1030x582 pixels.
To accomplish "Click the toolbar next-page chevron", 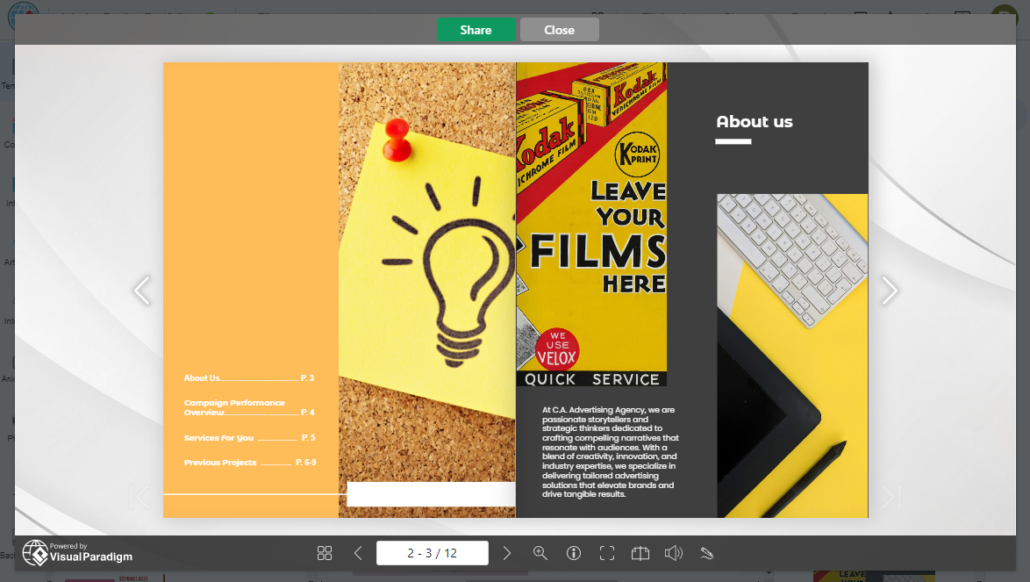I will [x=507, y=552].
